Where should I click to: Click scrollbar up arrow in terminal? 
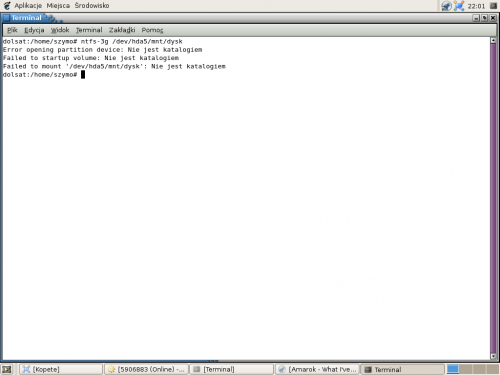[x=493, y=40]
